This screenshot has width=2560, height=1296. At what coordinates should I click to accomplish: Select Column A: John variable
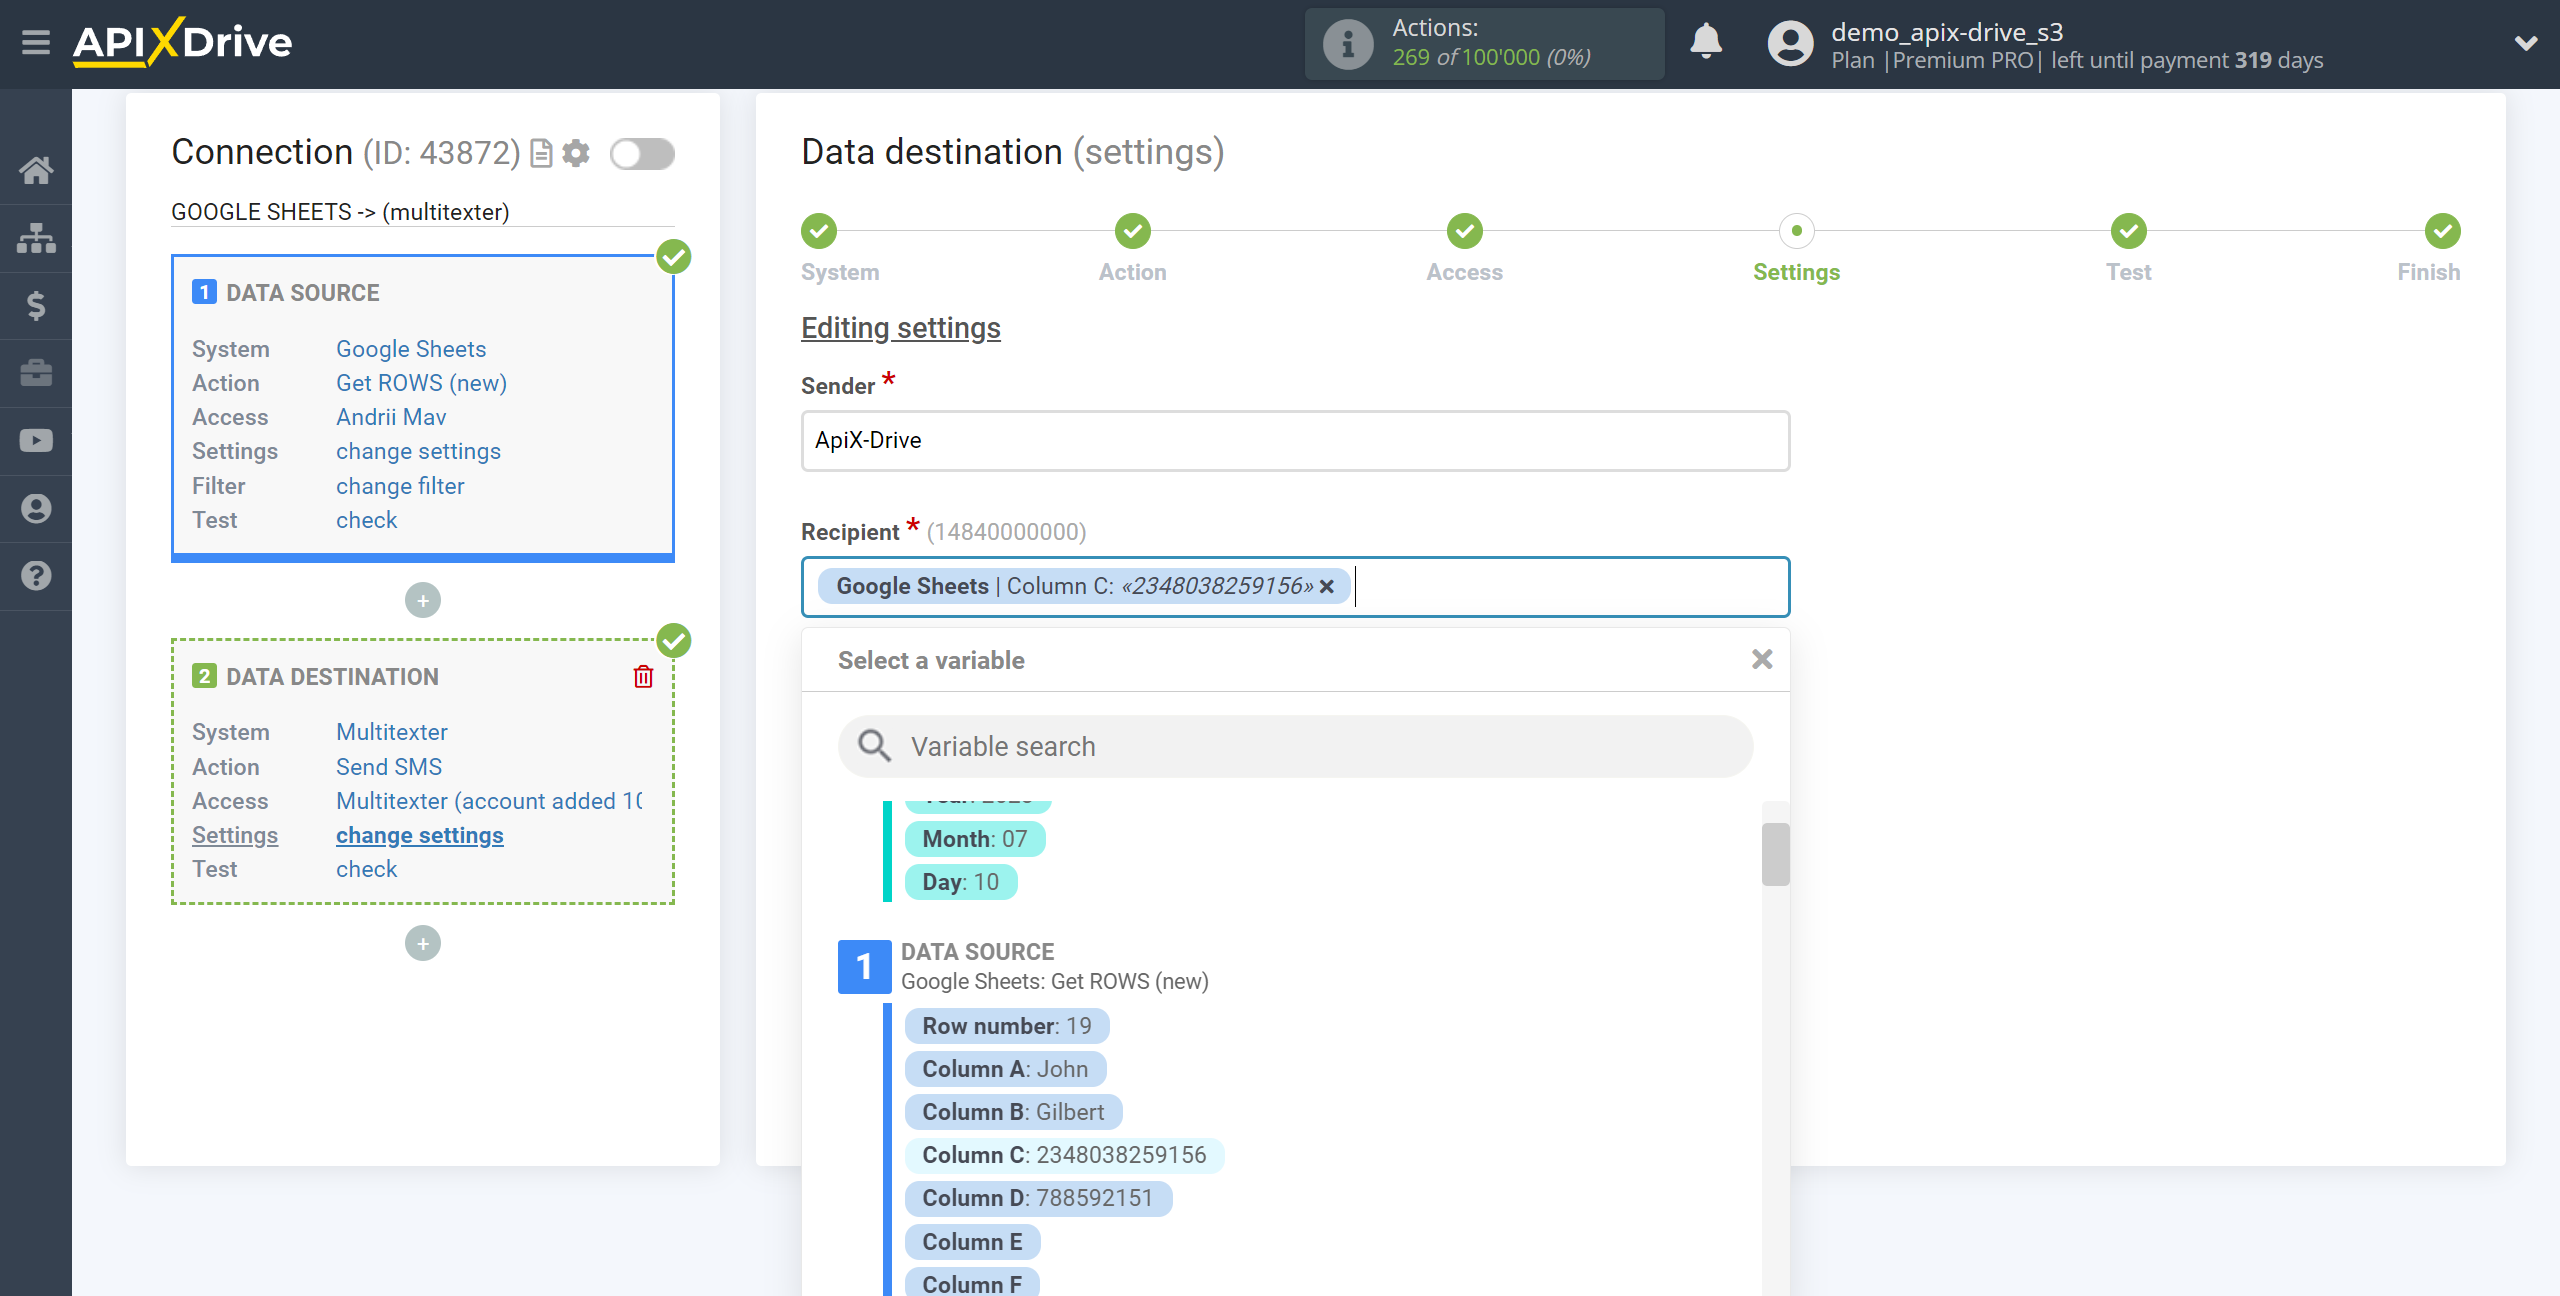[x=1005, y=1069]
